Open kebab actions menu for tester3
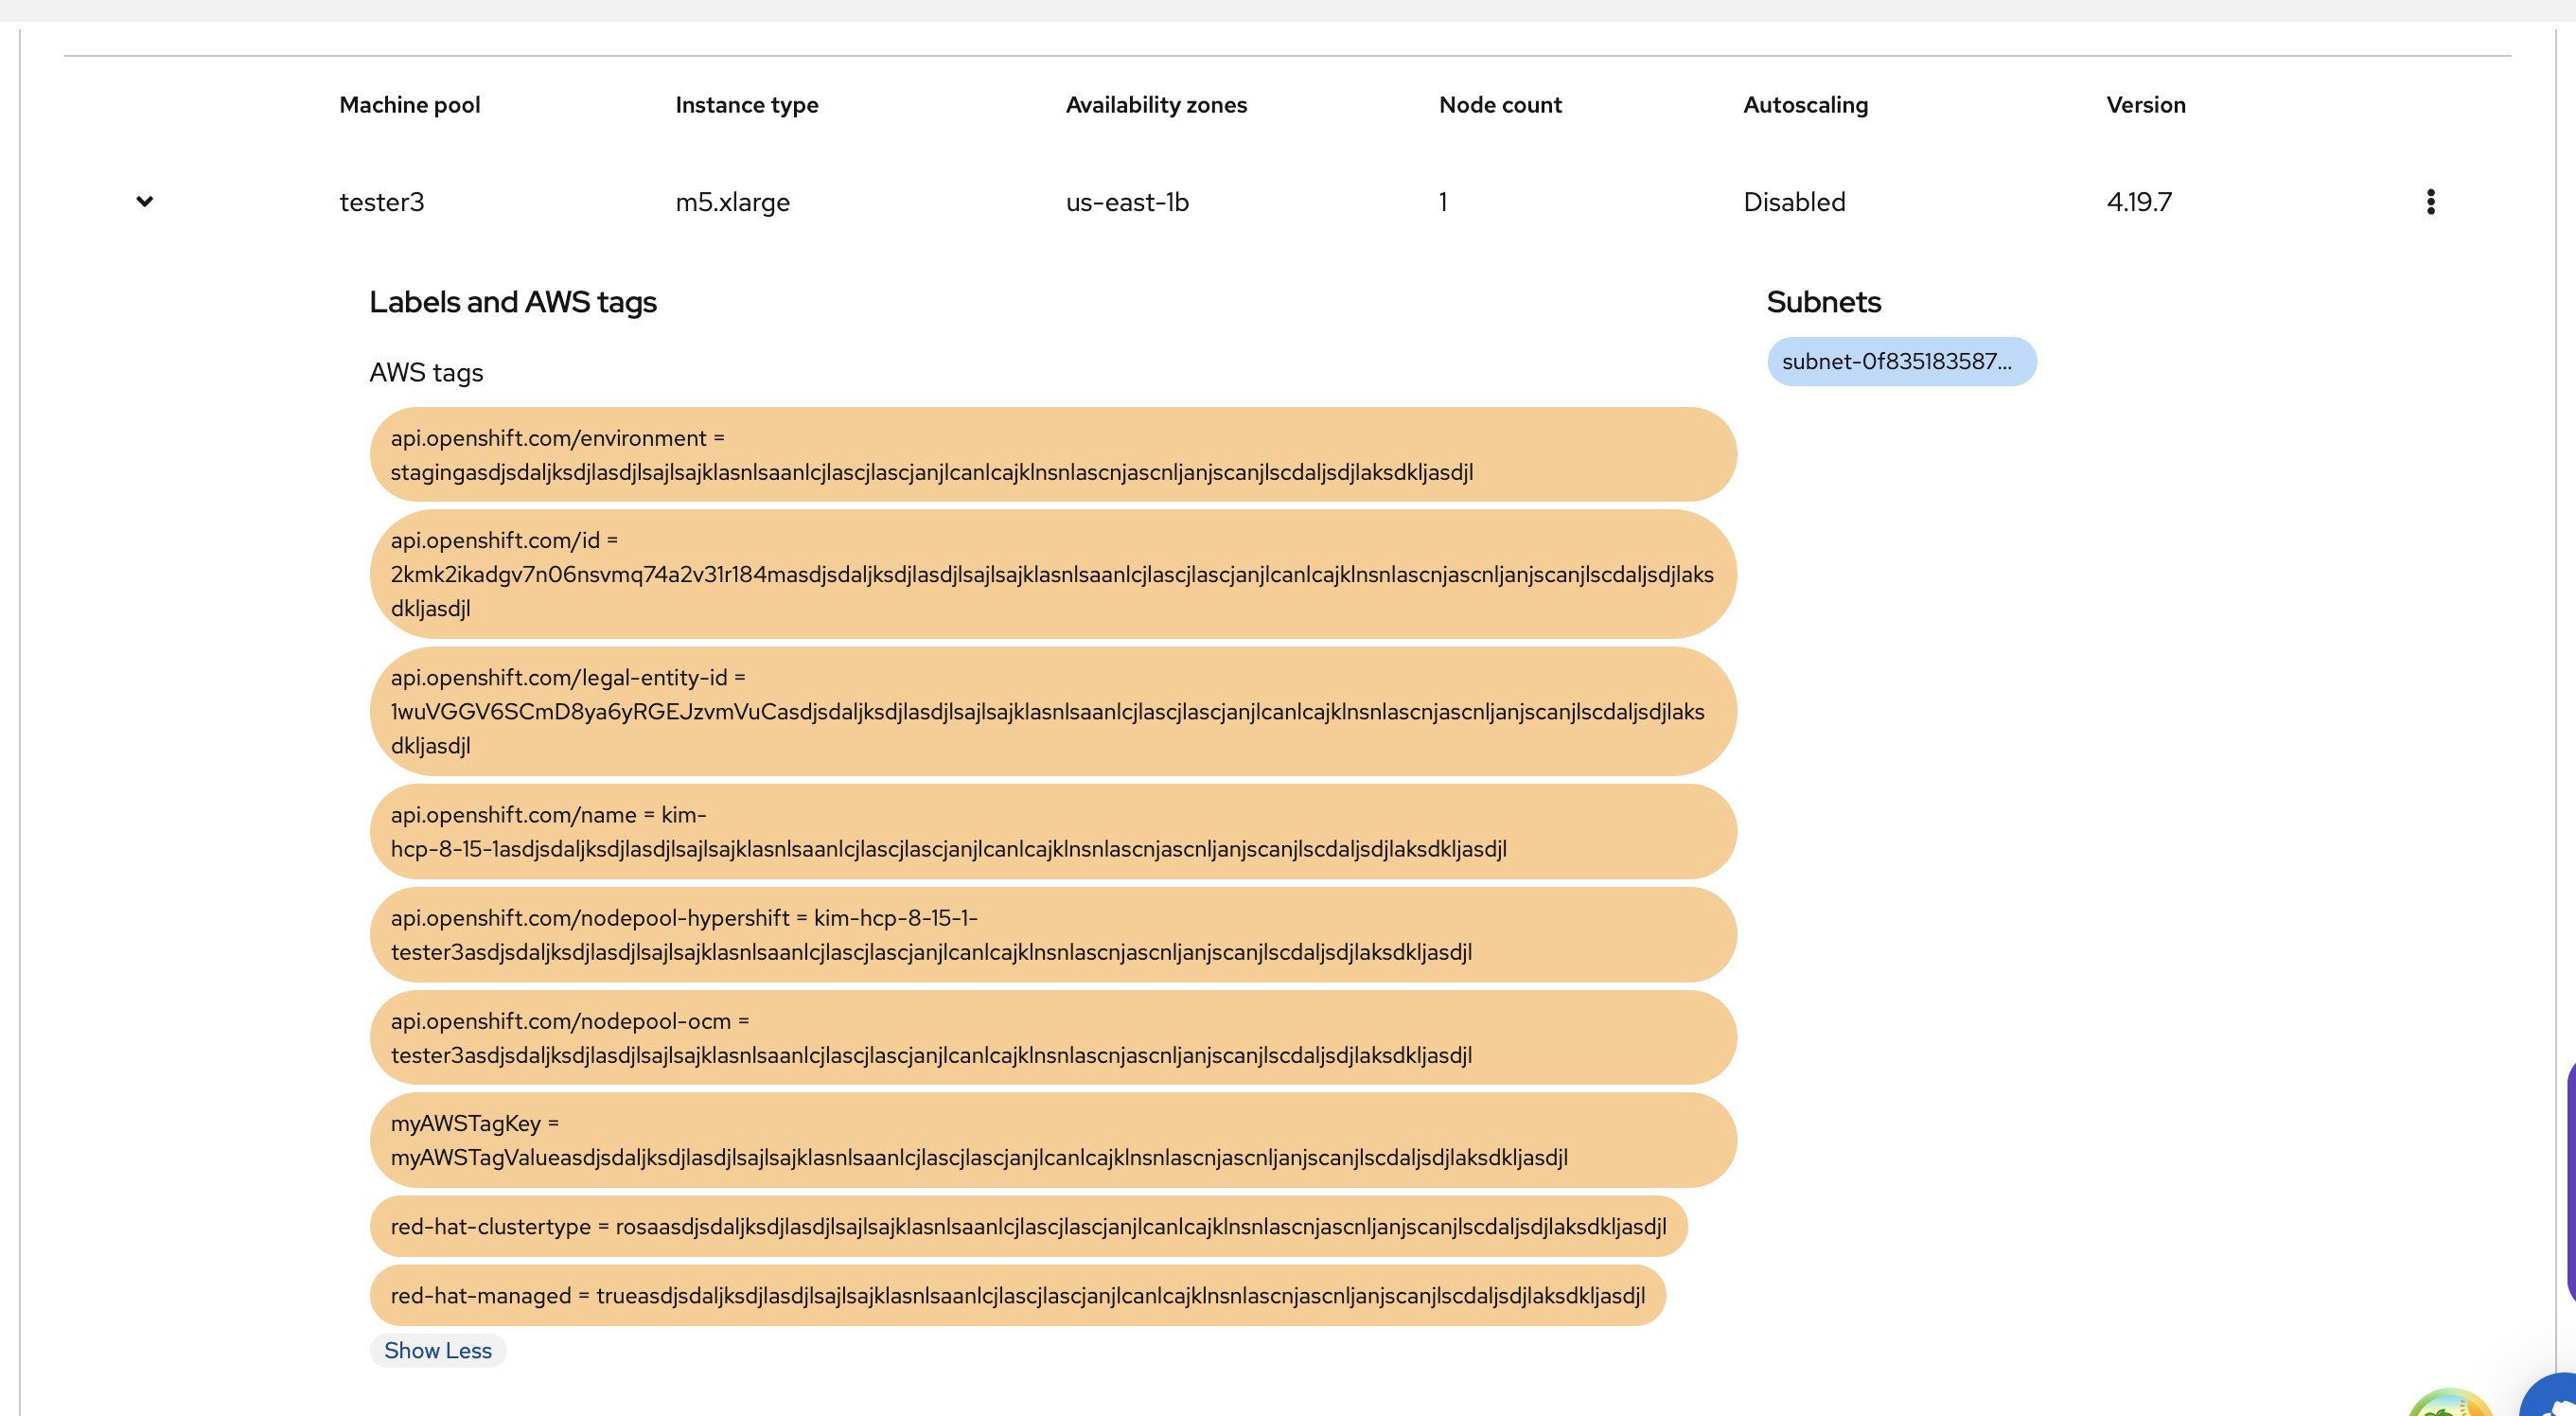Screen dimensions: 2576x1416 [x=2430, y=201]
